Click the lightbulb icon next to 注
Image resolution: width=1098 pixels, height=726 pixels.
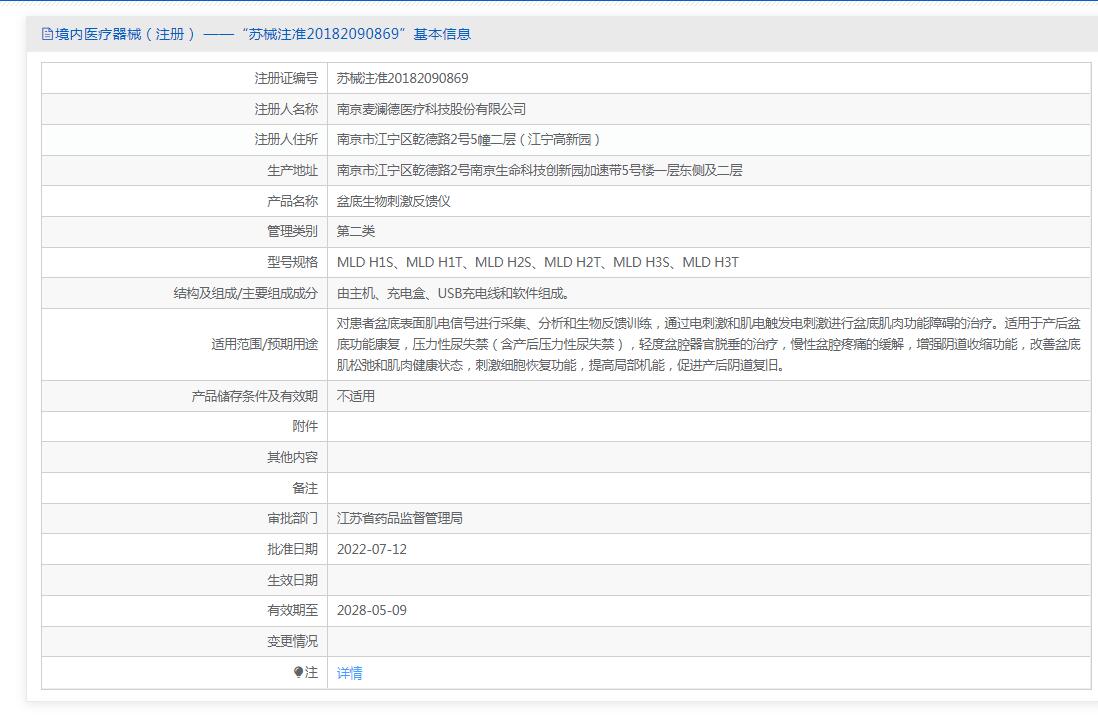[x=298, y=672]
